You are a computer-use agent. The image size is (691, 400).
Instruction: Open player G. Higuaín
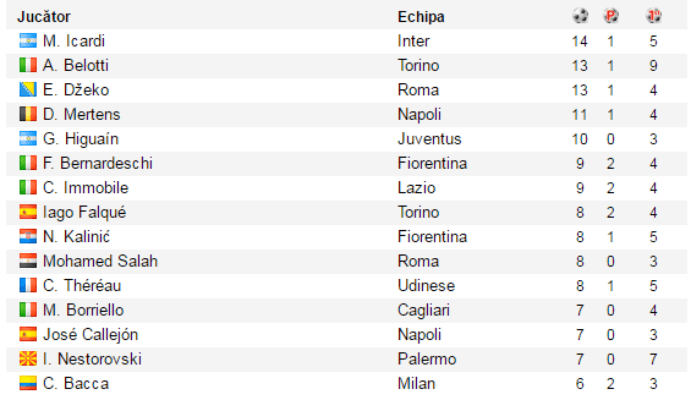[81, 139]
